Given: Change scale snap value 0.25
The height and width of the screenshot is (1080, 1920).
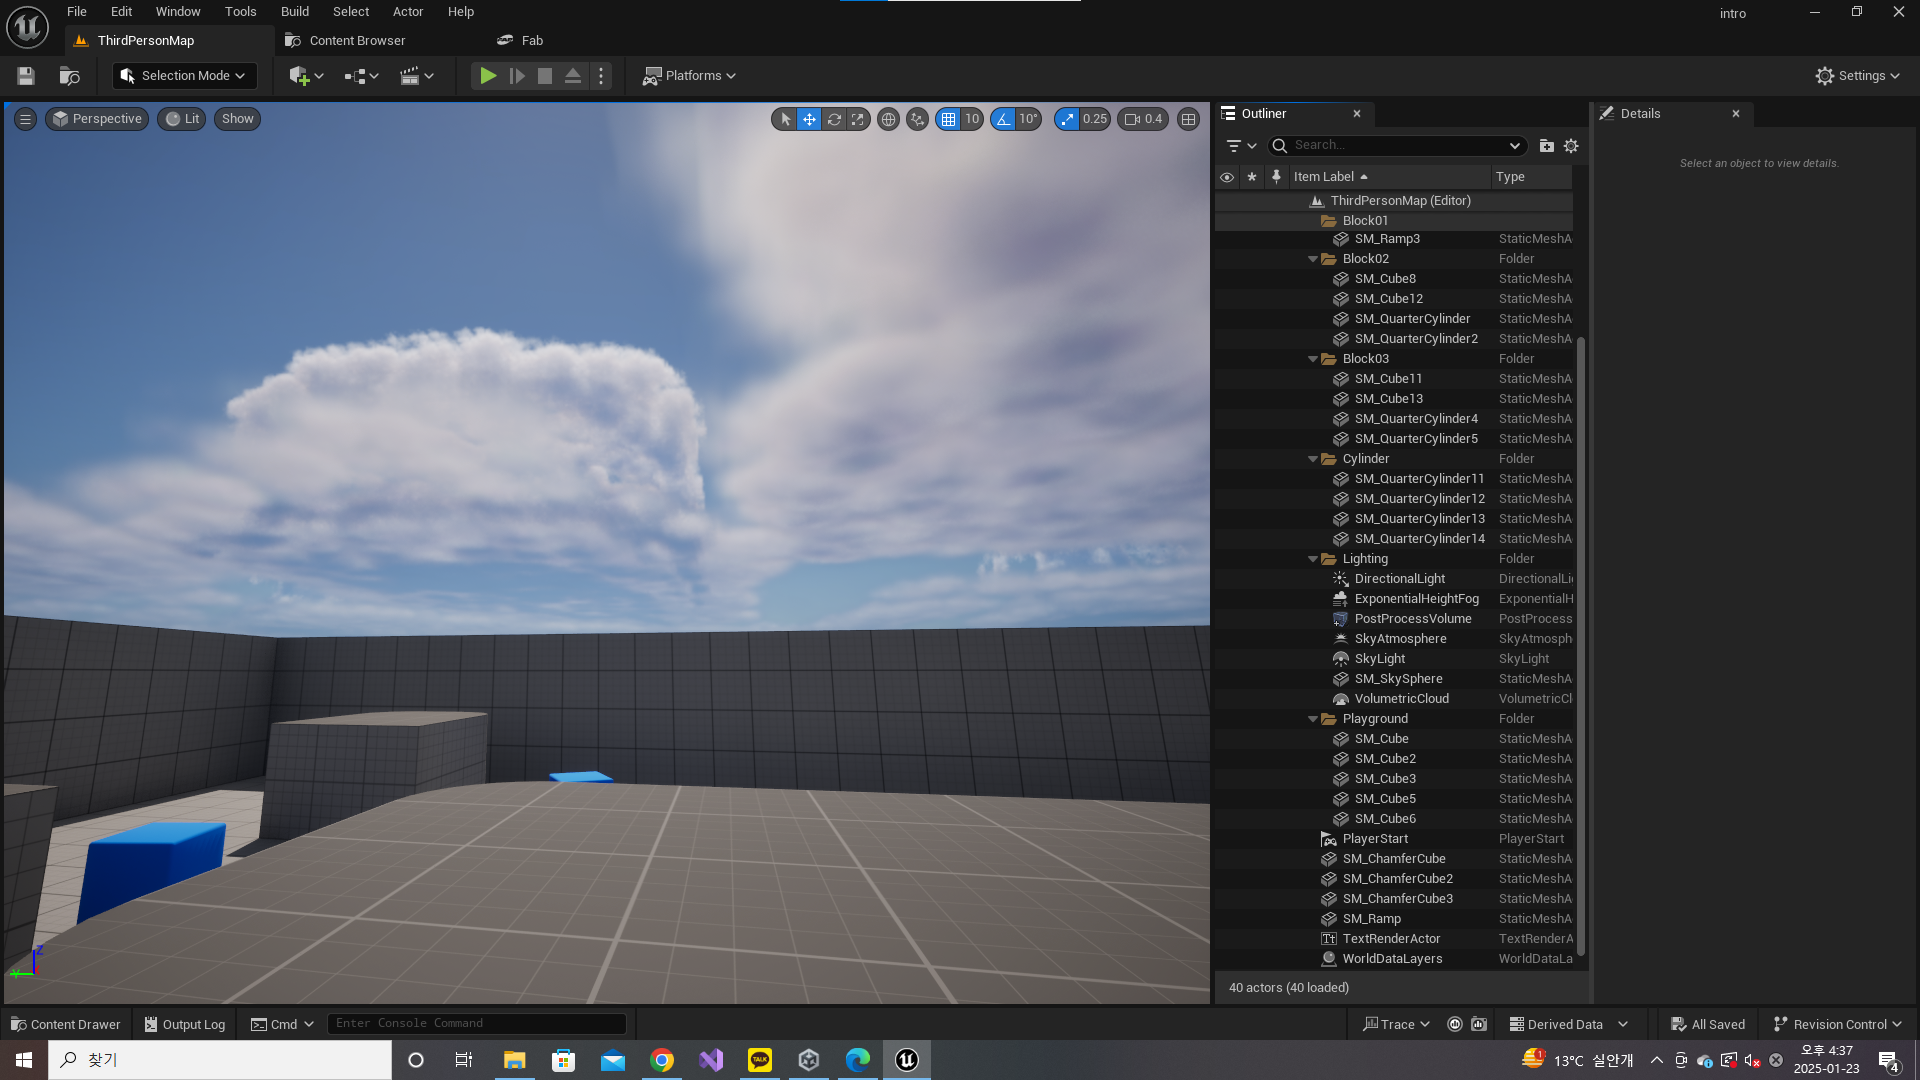Looking at the screenshot, I should 1095,119.
